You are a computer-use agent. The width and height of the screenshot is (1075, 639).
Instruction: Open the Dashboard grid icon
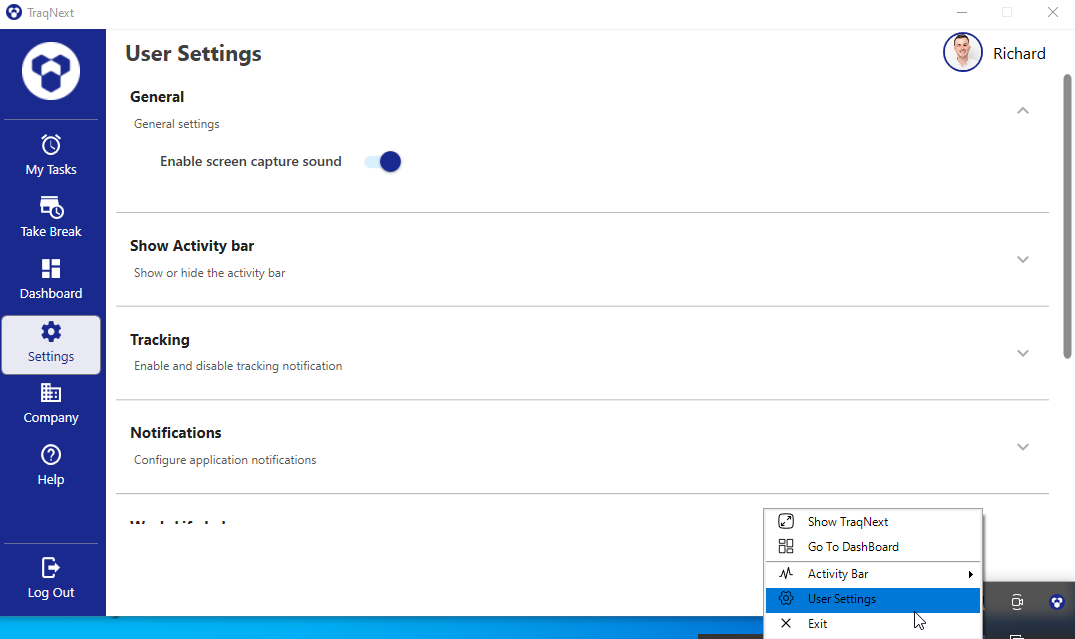coord(50,268)
